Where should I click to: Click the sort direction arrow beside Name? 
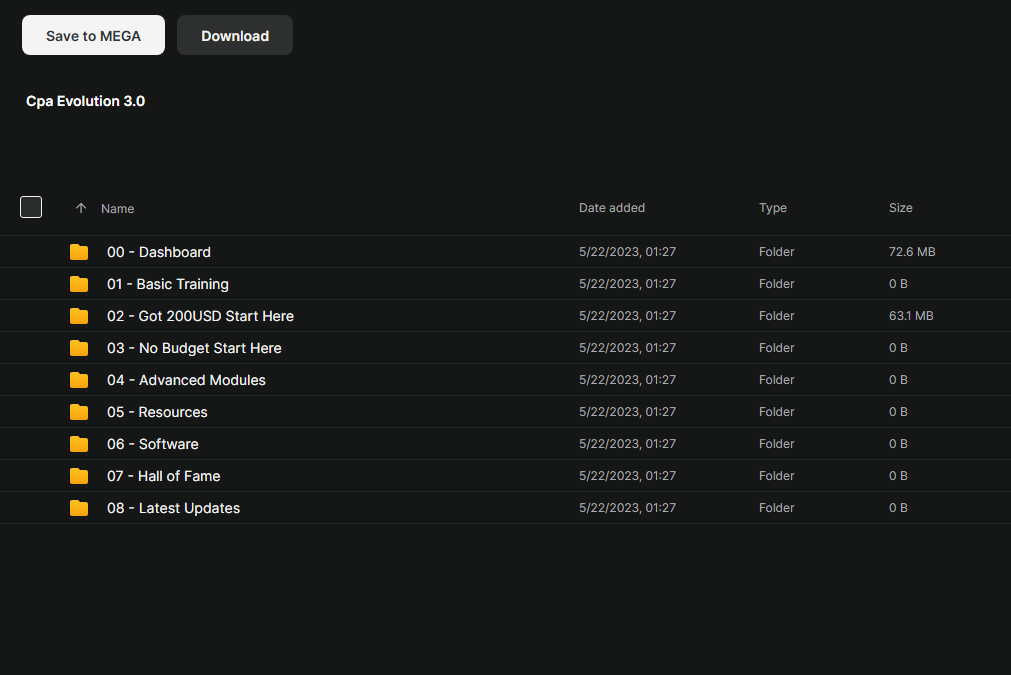point(81,208)
